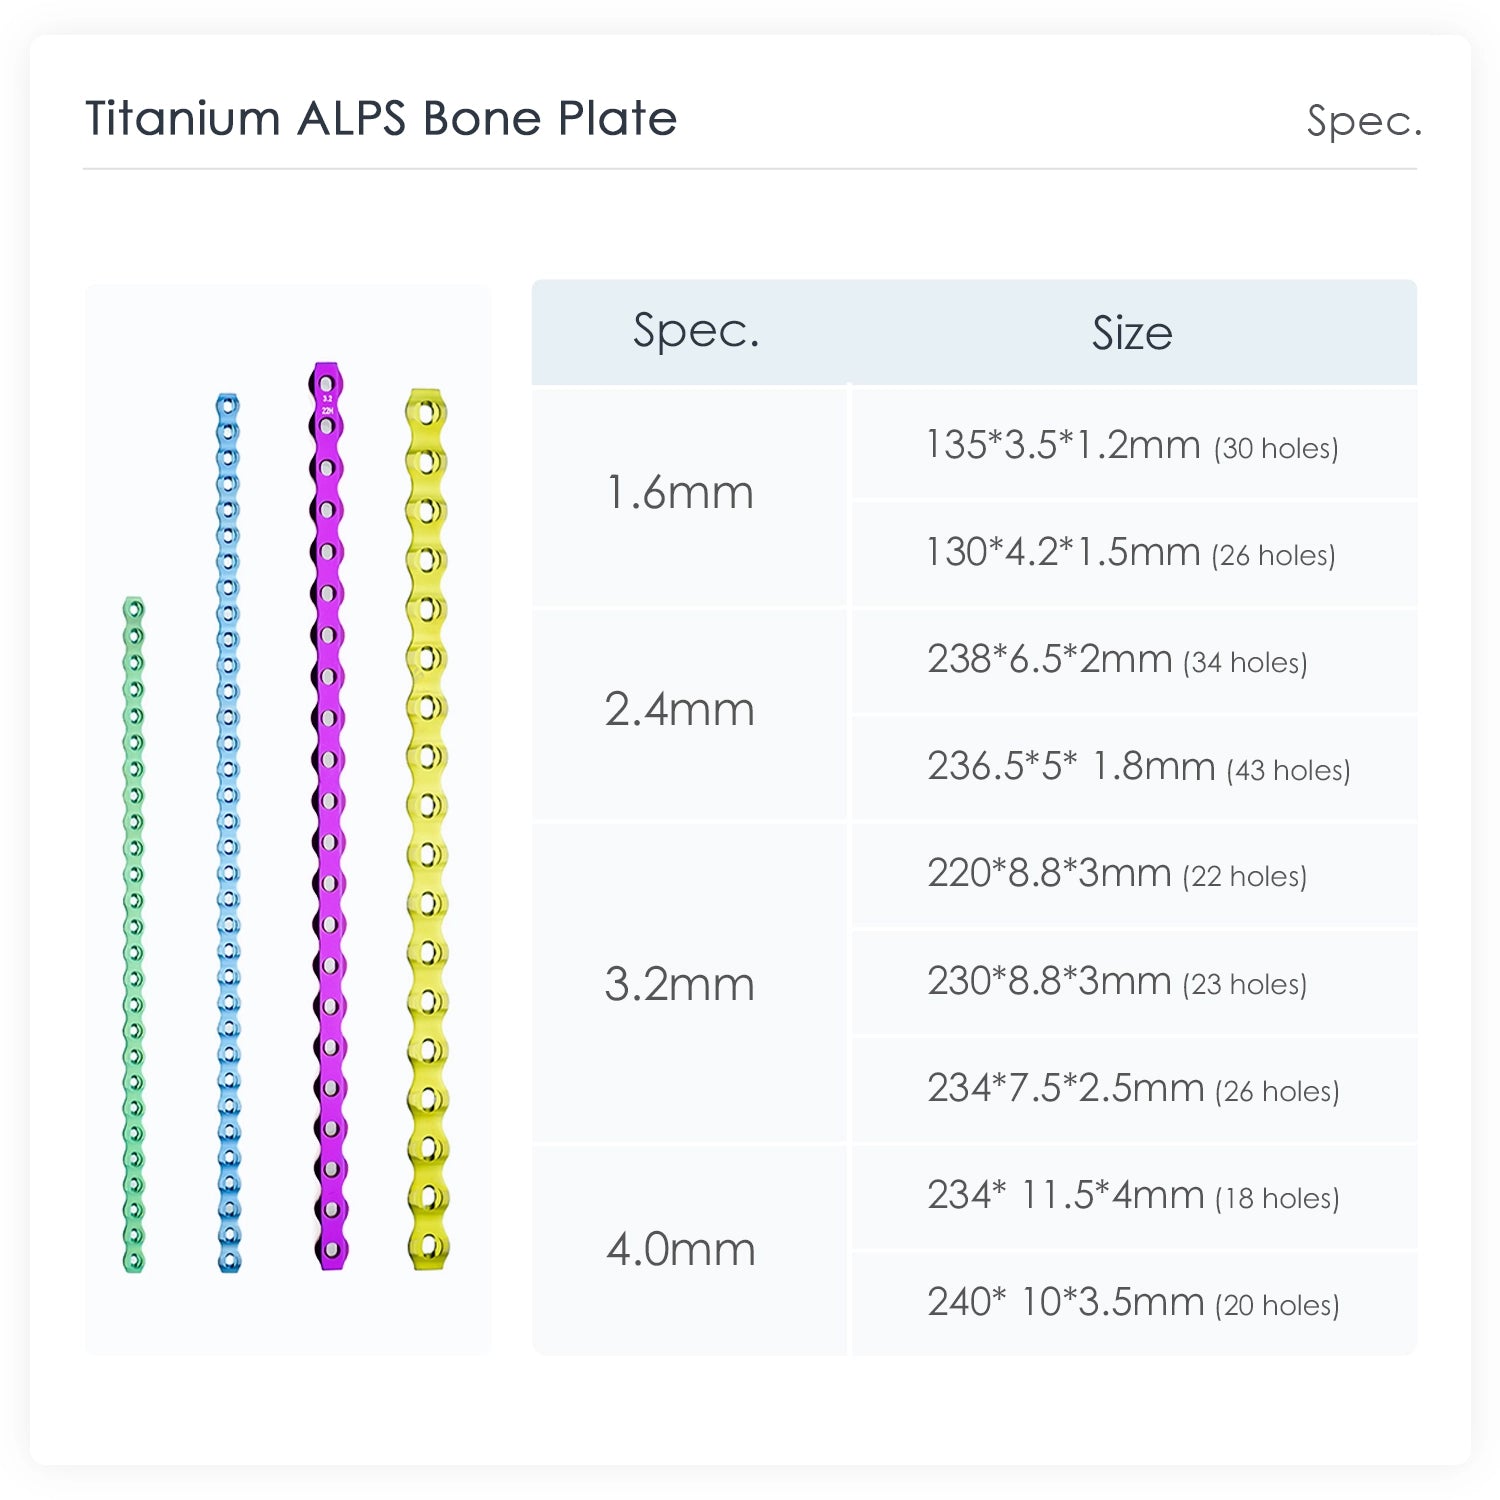
Task: Choose the 238*6.5*2mm (34 holes) size
Action: click(x=1117, y=659)
